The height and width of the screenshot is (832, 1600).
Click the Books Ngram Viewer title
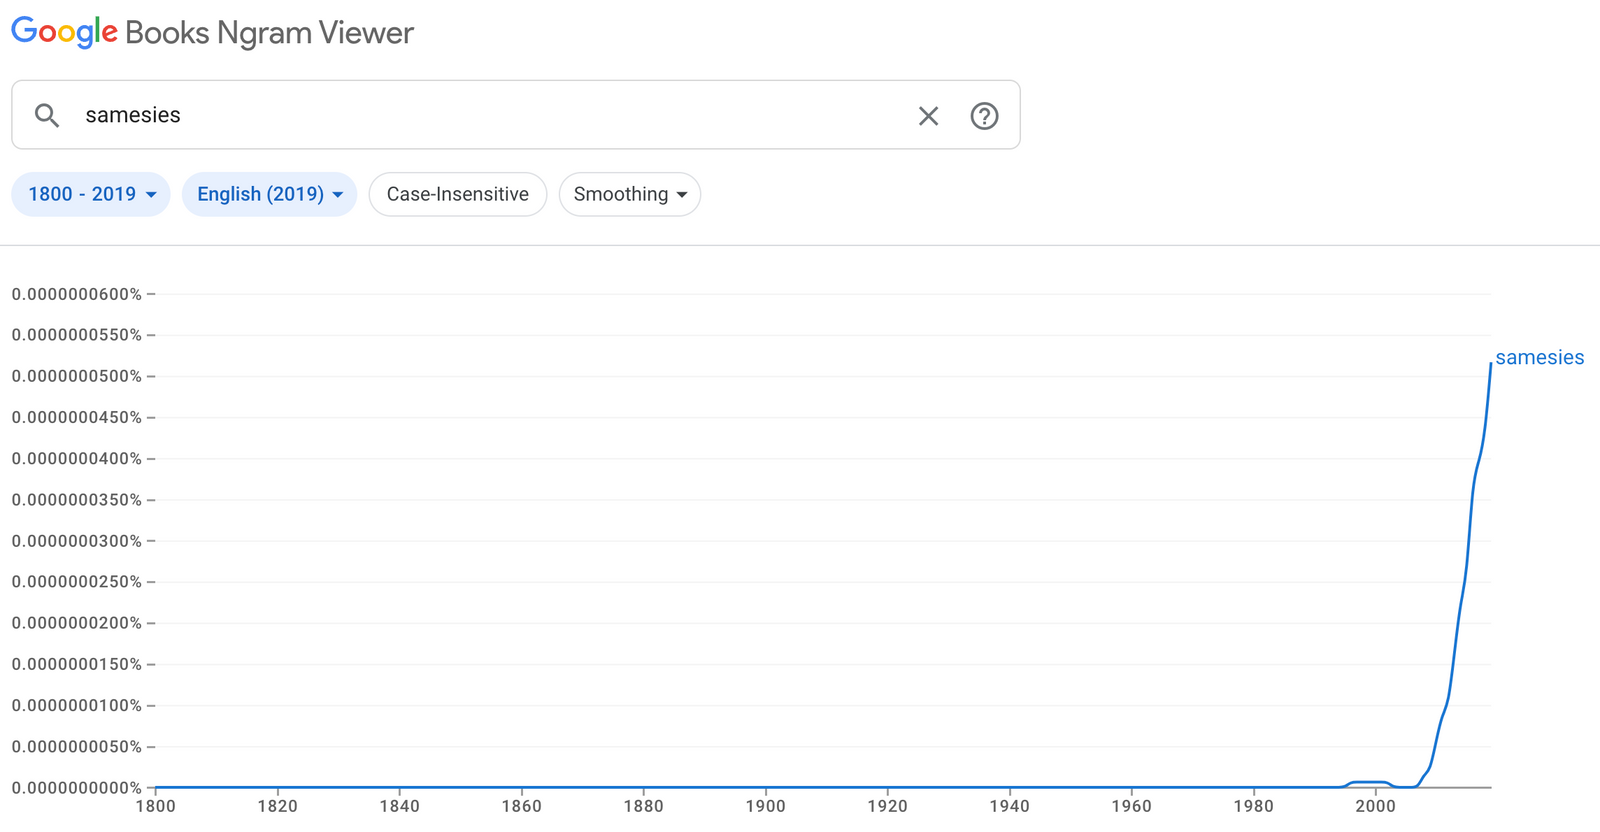coord(269,33)
